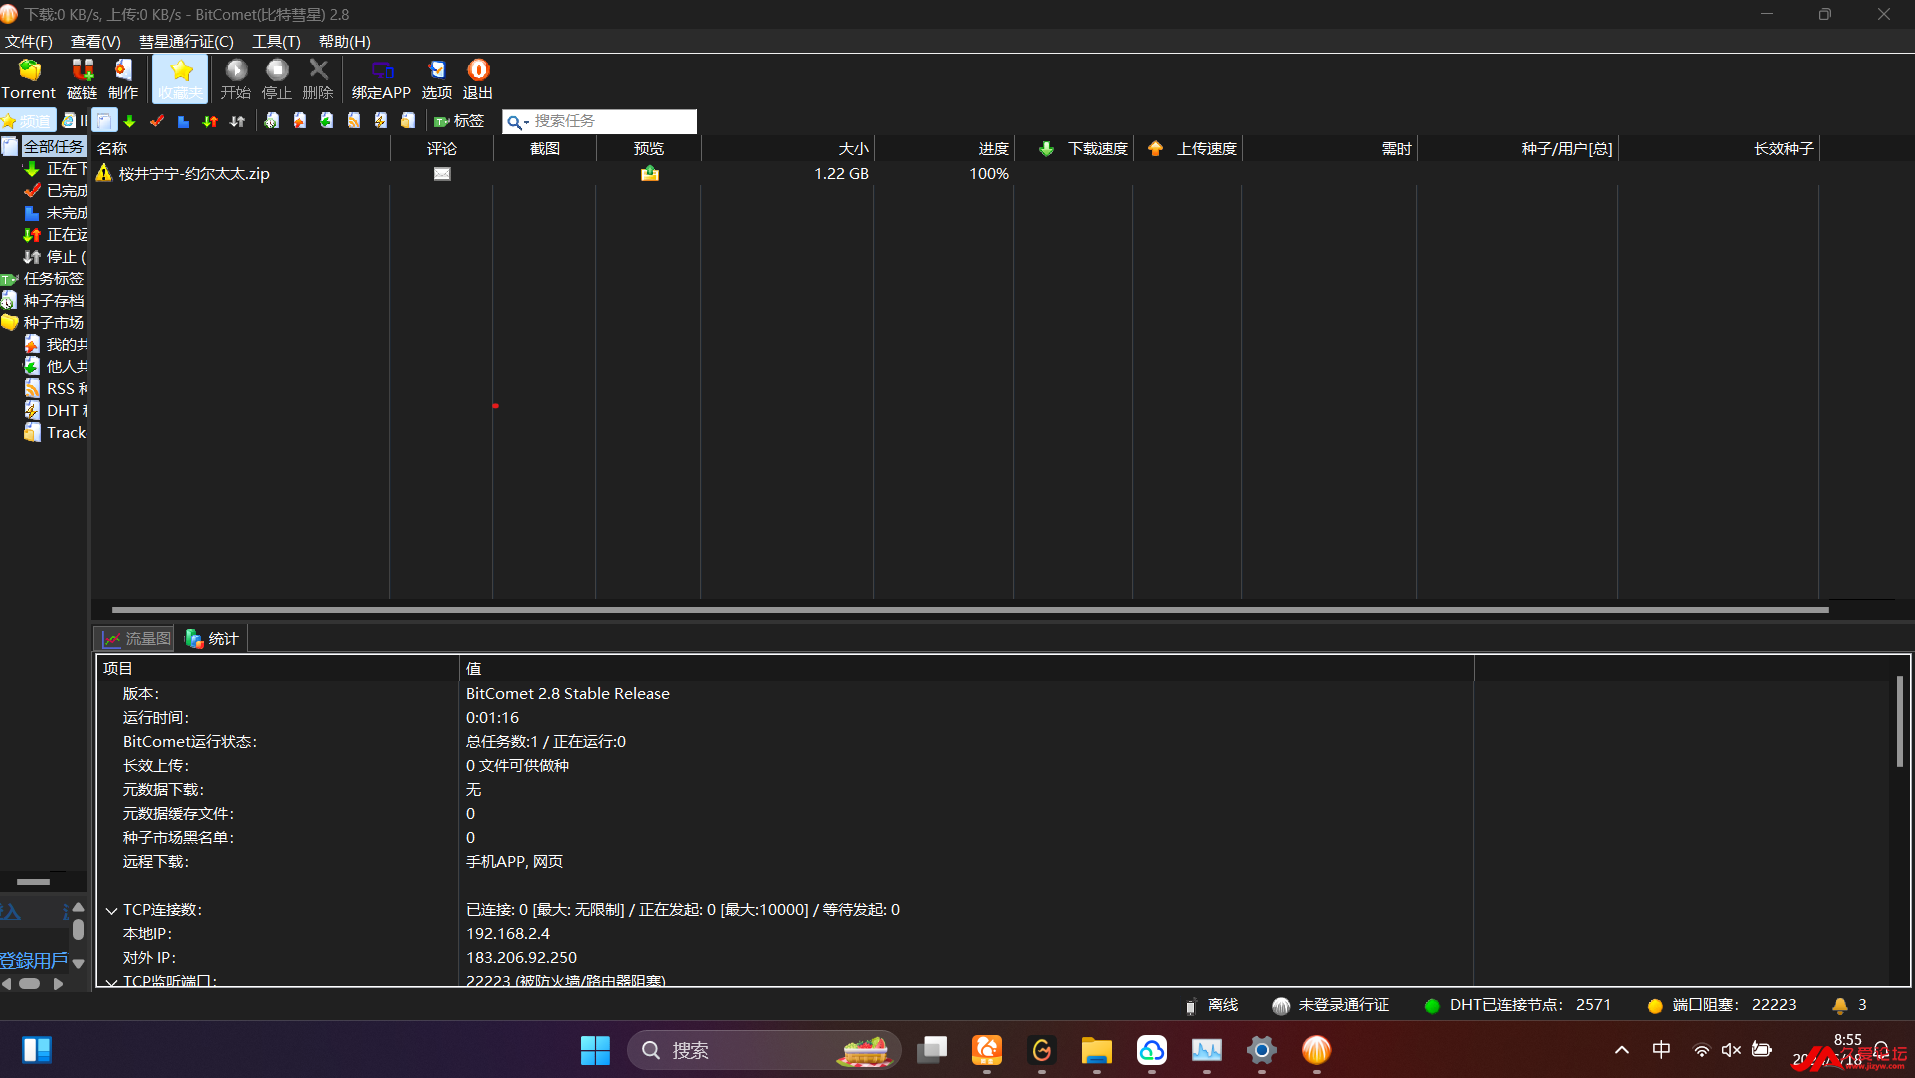Add a magnet link via 磁链
The image size is (1915, 1078).
click(x=82, y=79)
